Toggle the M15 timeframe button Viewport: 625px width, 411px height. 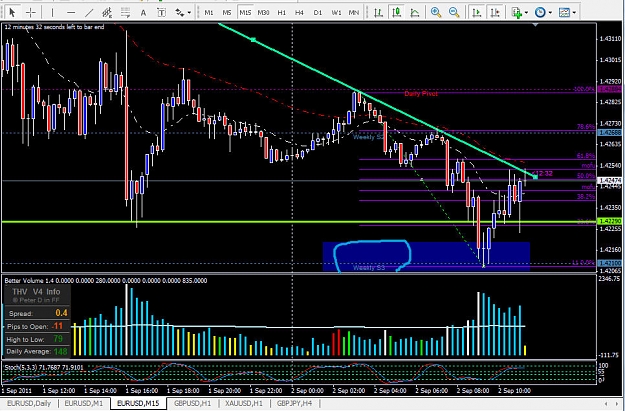click(x=245, y=12)
